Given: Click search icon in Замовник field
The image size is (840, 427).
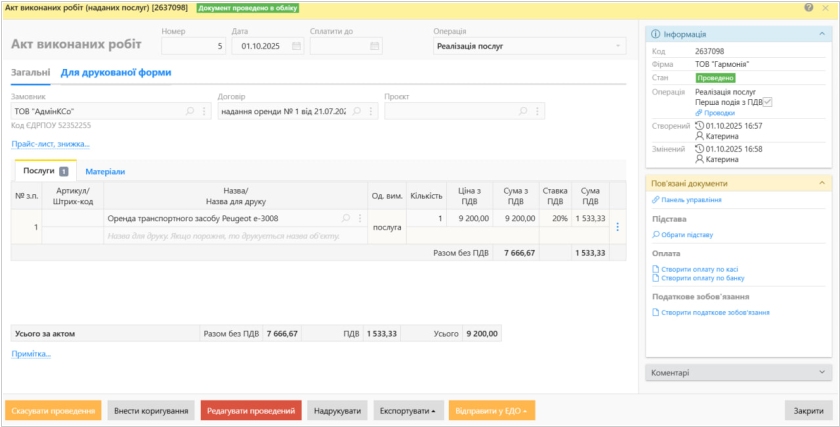Looking at the screenshot, I should [x=191, y=111].
